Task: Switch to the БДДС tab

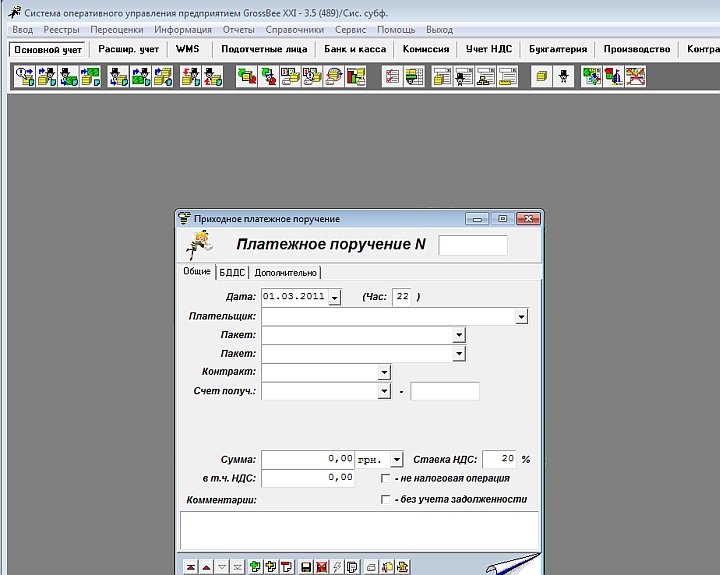Action: click(231, 272)
